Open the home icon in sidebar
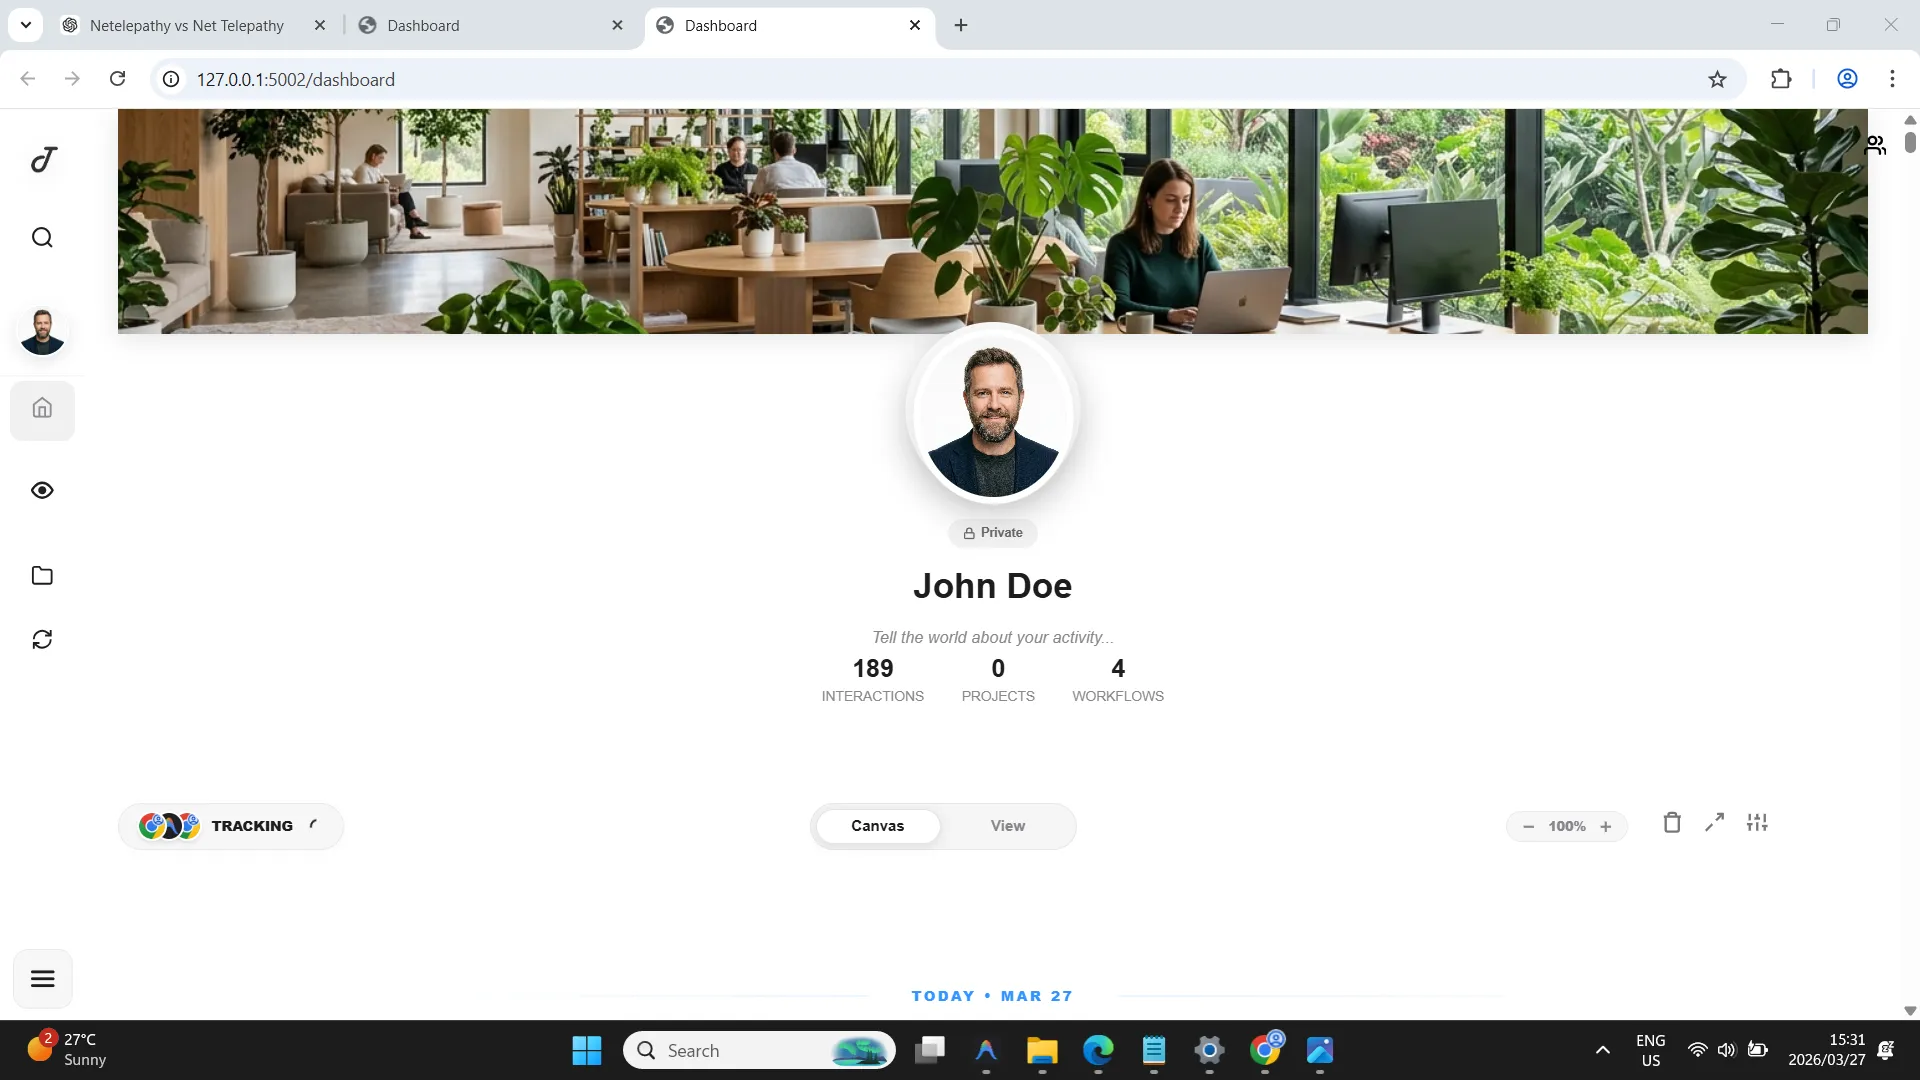The width and height of the screenshot is (1920, 1080). click(x=42, y=409)
